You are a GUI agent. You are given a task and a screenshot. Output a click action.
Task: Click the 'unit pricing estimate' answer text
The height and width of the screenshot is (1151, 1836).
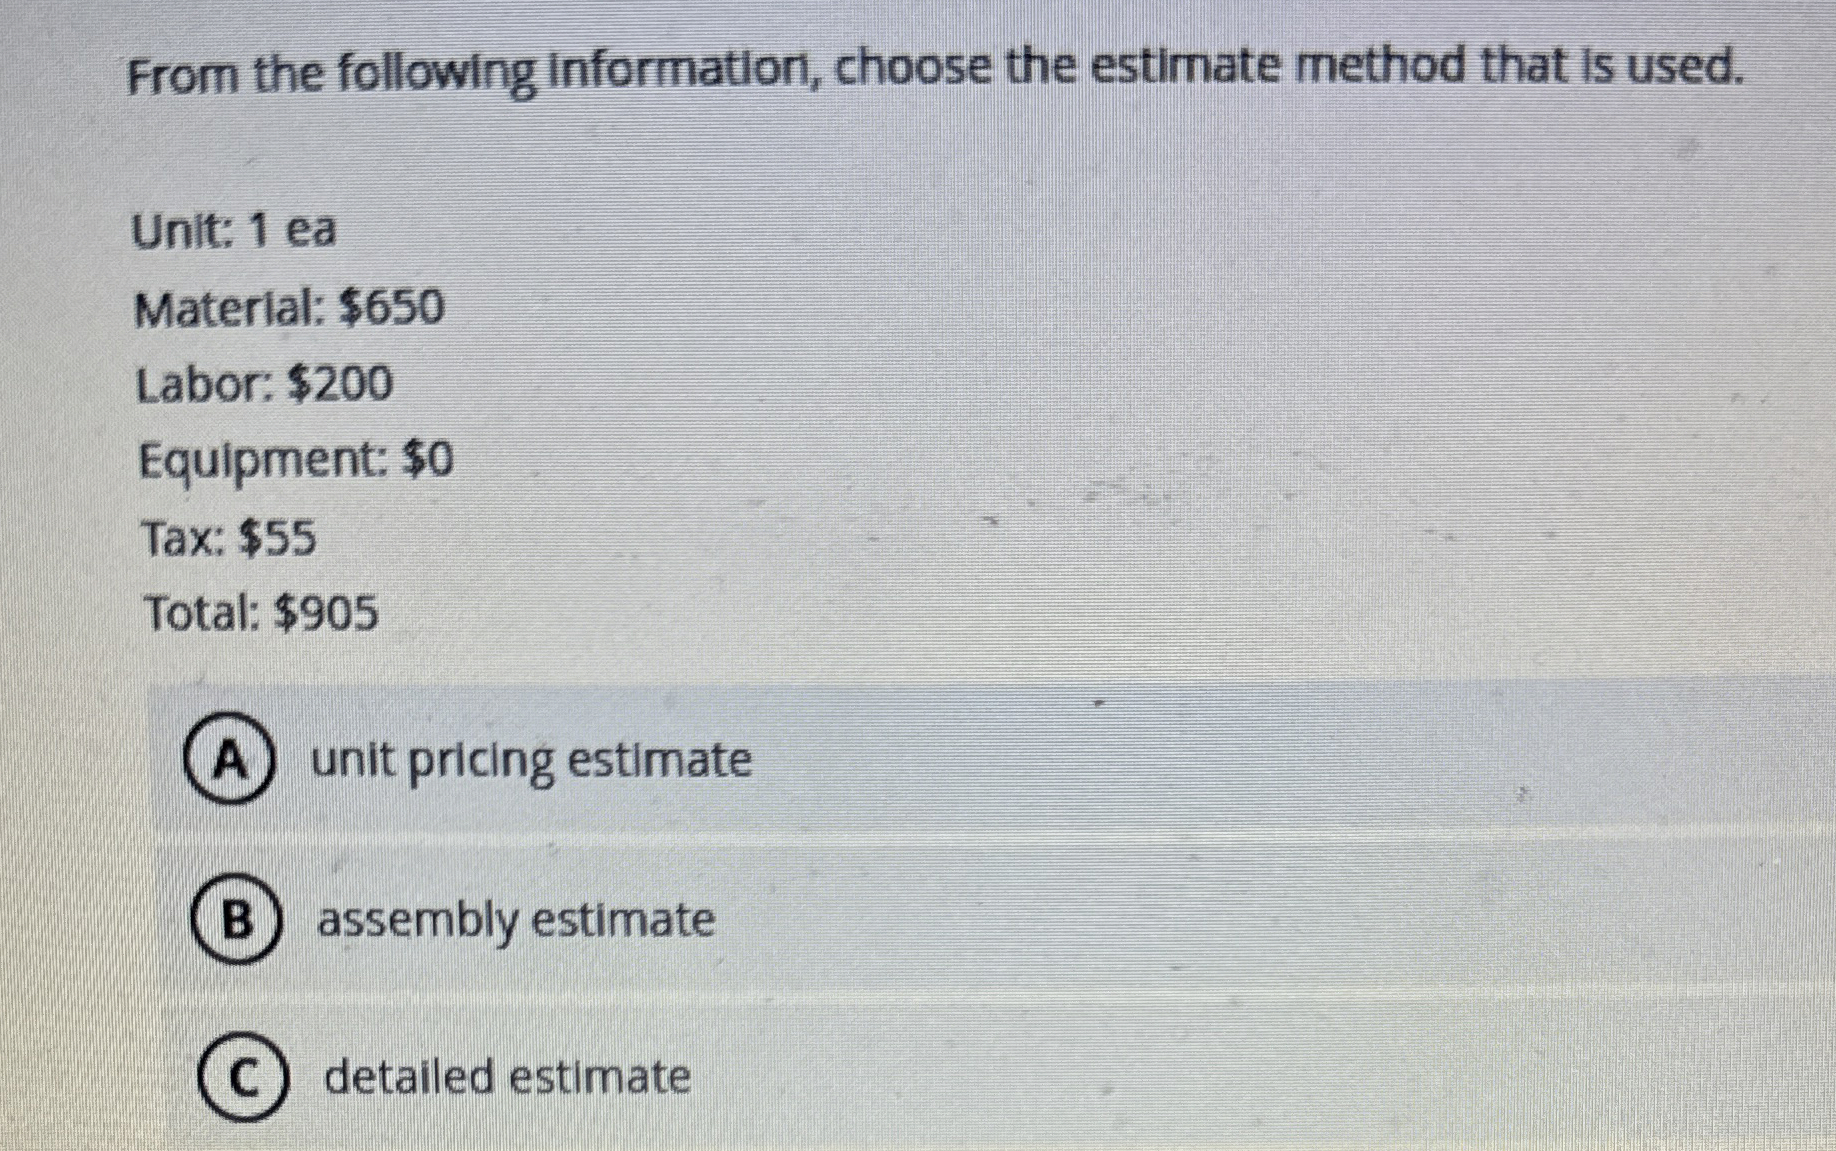click(532, 762)
